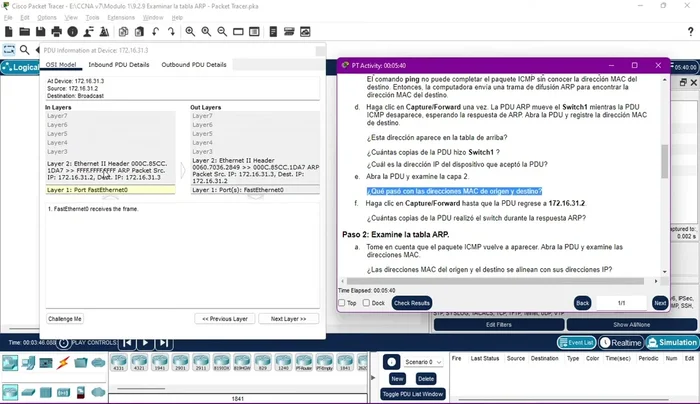Open the File menu
The image size is (700, 404).
[x=8, y=17]
